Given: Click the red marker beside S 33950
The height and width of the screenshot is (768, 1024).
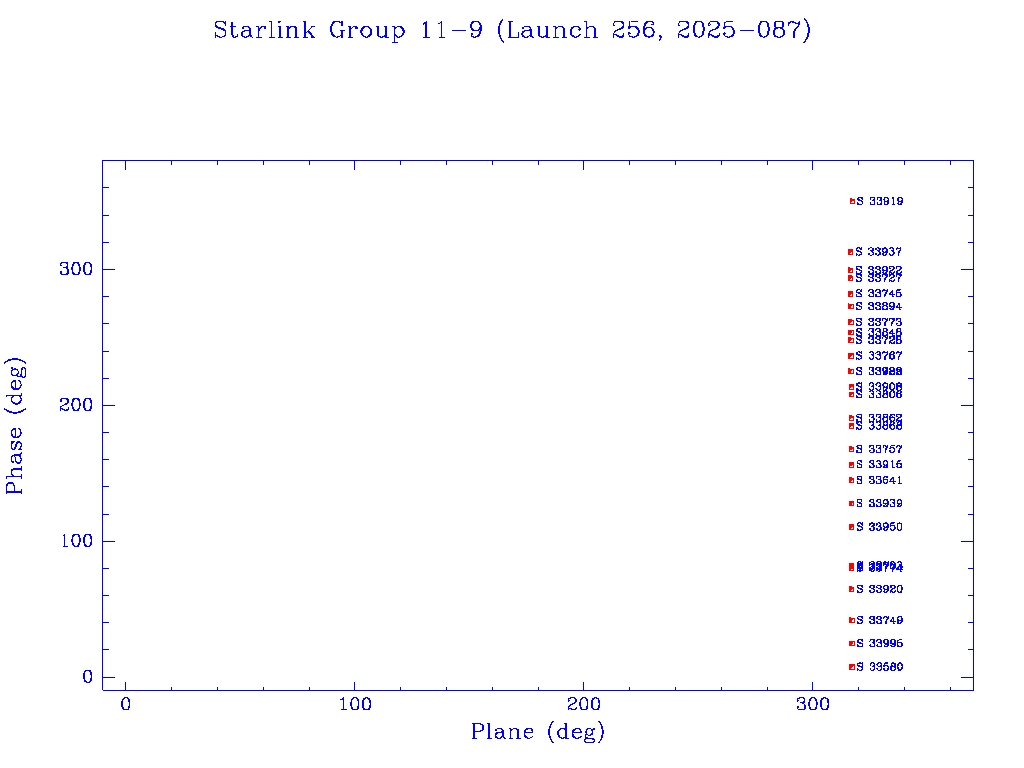Looking at the screenshot, I should (x=851, y=527).
